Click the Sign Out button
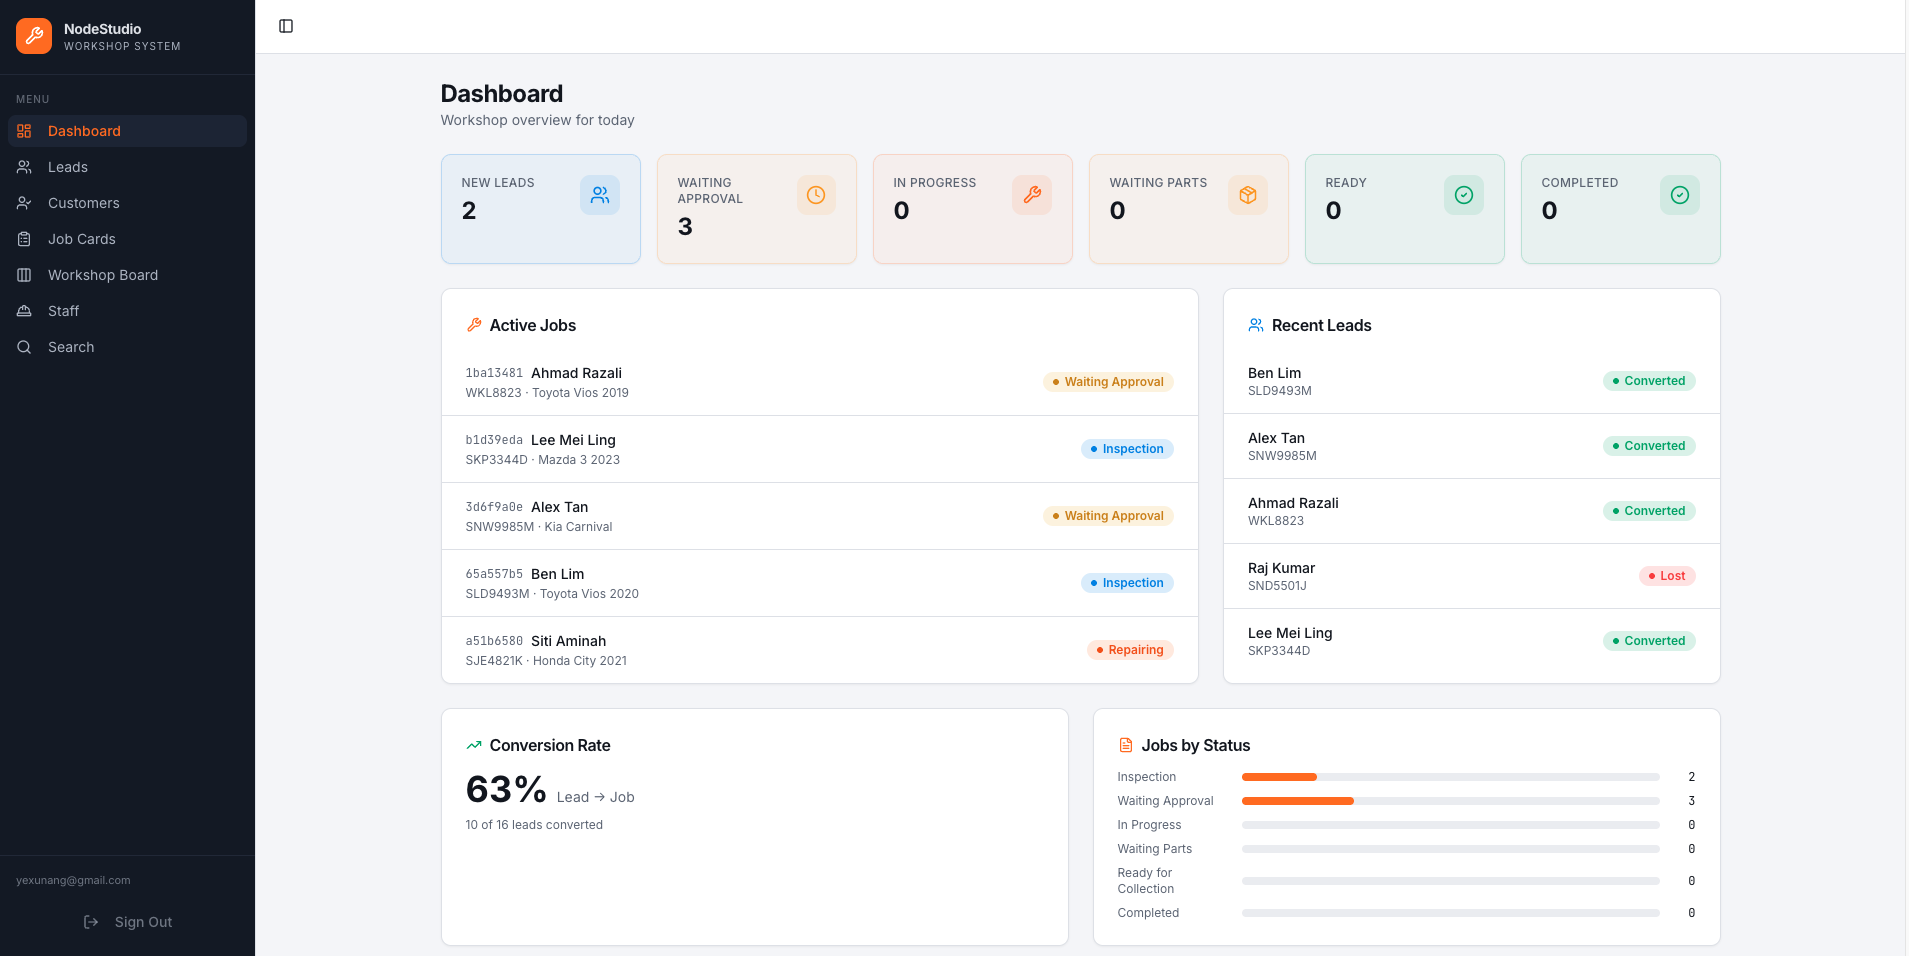 click(127, 922)
